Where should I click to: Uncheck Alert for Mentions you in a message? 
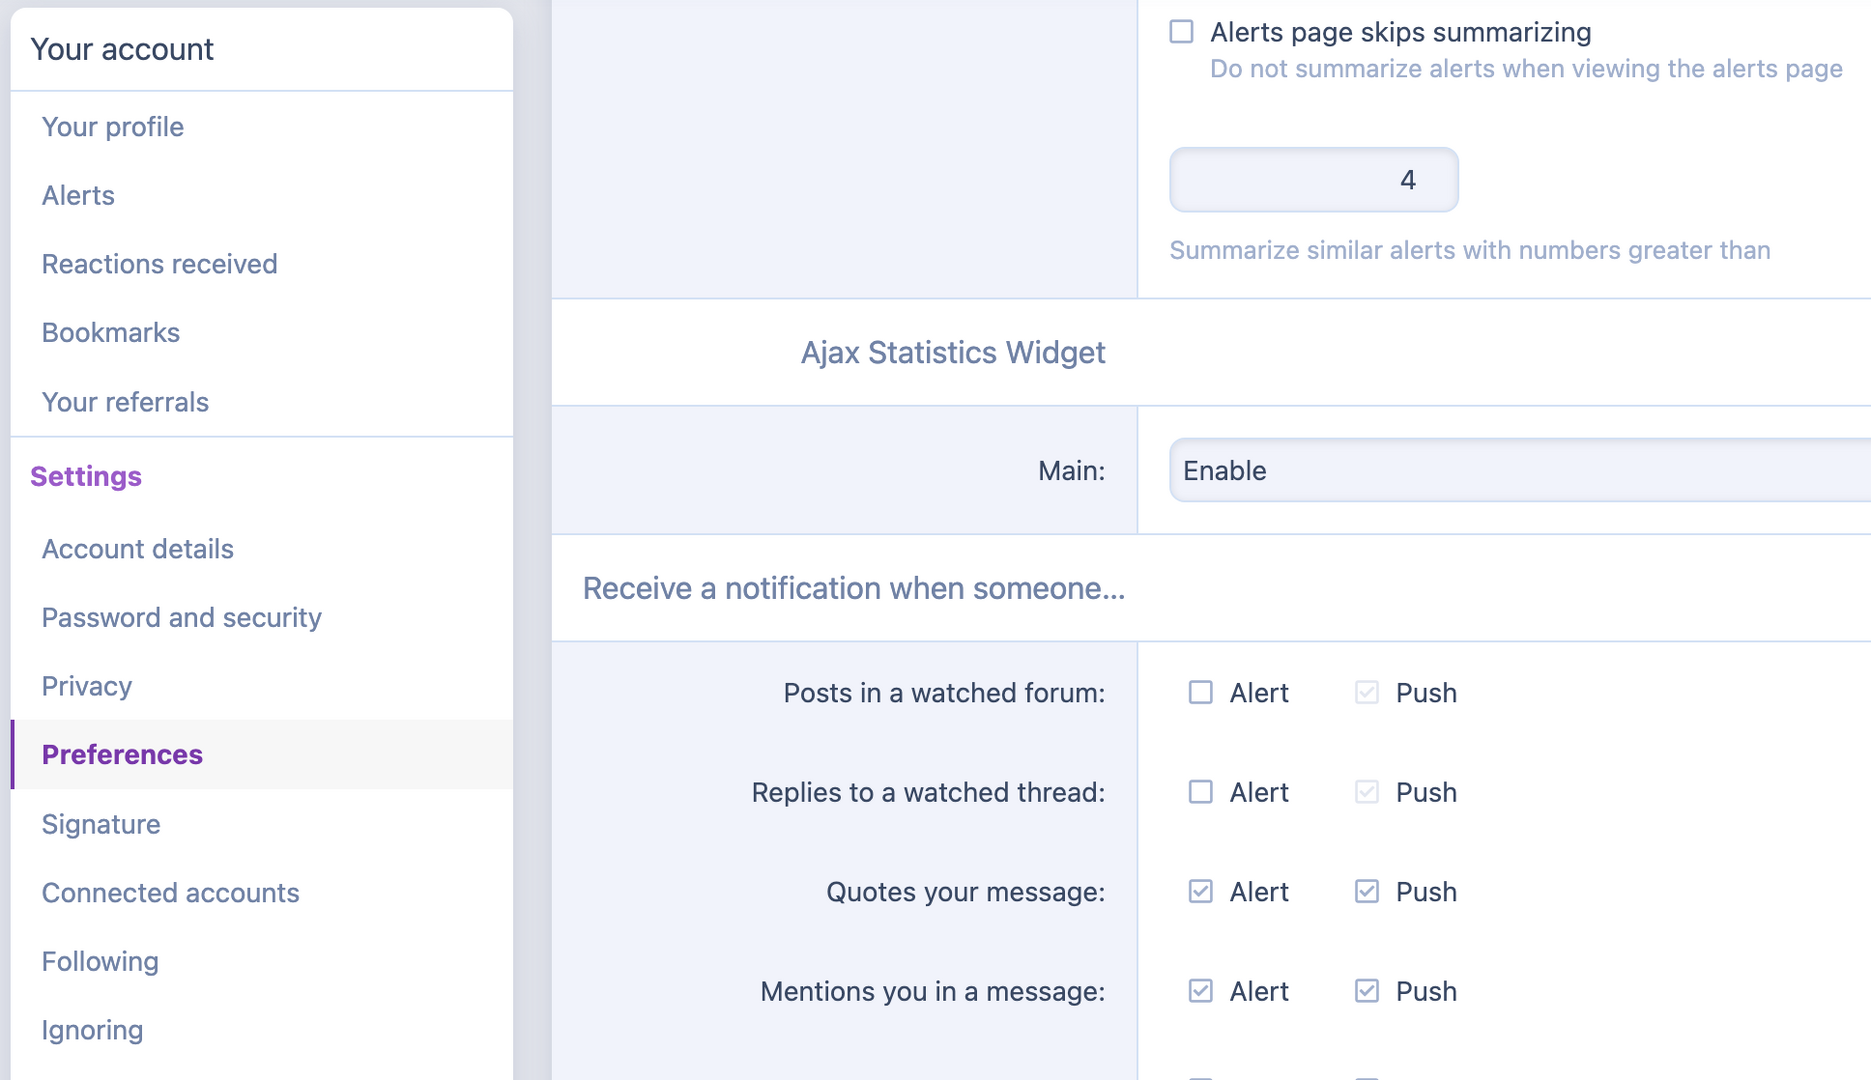click(1200, 991)
